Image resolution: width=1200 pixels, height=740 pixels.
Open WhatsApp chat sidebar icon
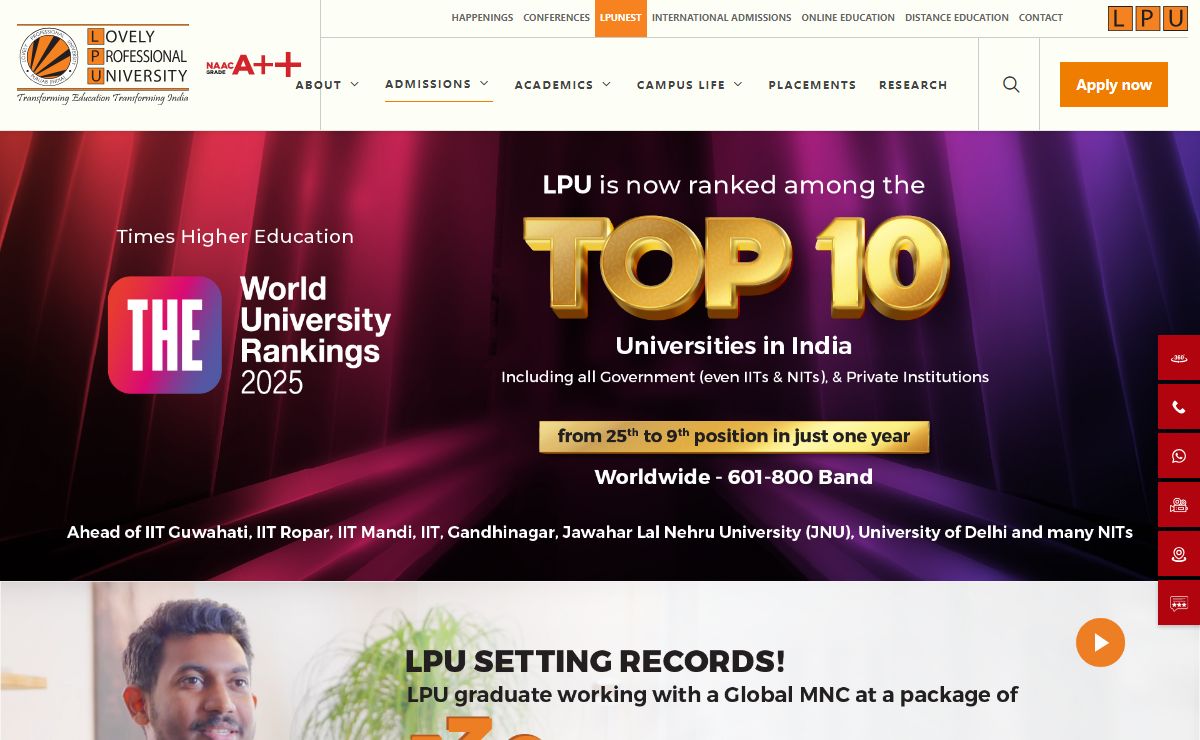[x=1179, y=456]
